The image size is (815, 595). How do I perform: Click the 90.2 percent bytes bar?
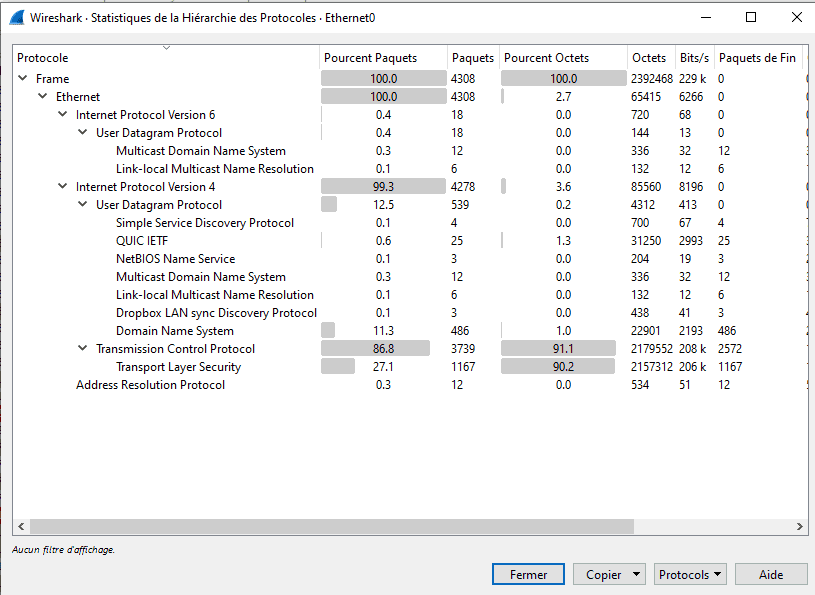tap(558, 366)
